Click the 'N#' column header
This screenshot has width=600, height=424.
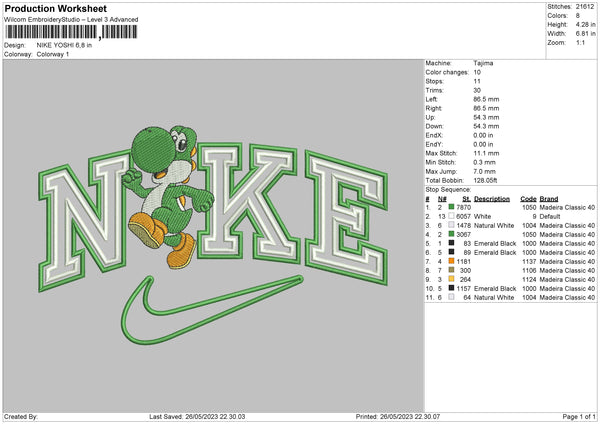point(442,199)
